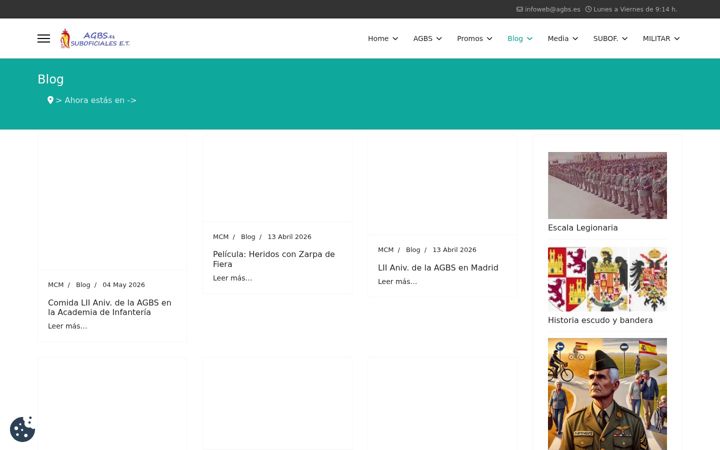
Task: Expand the MILITAR menu chevron
Action: [x=677, y=39]
